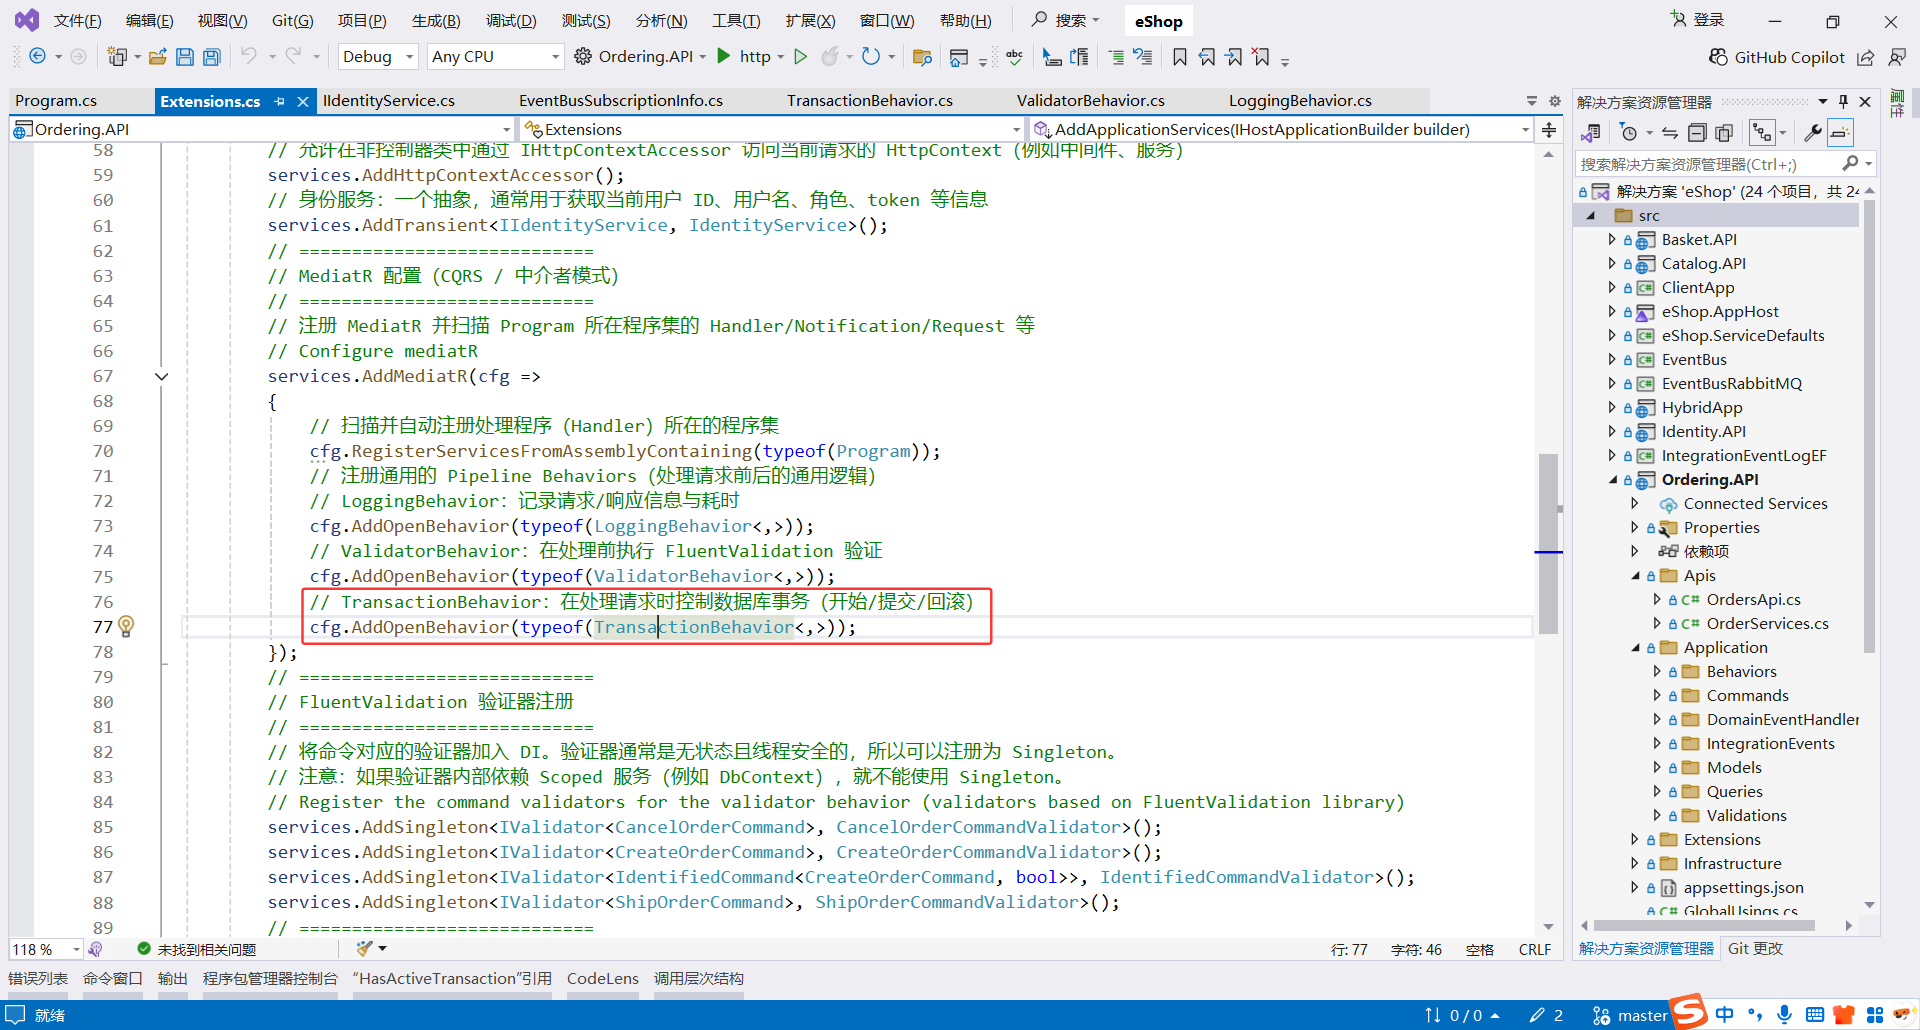Click Sync with Active Document in Solution Explorer

pos(1670,132)
